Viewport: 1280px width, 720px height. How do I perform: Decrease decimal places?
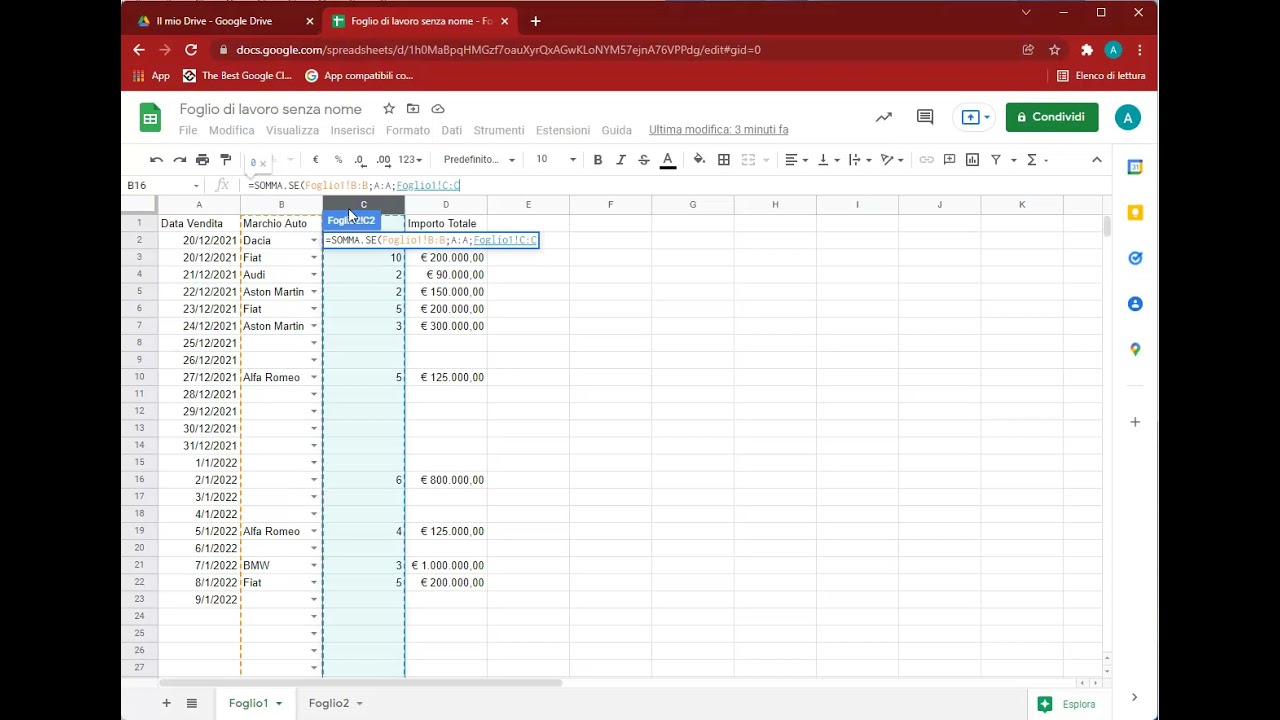pyautogui.click(x=359, y=160)
